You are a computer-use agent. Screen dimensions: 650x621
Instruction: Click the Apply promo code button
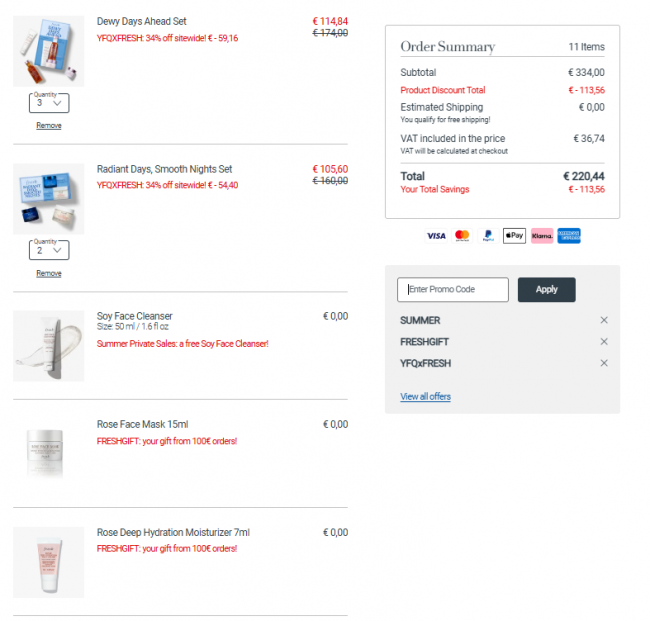[546, 289]
